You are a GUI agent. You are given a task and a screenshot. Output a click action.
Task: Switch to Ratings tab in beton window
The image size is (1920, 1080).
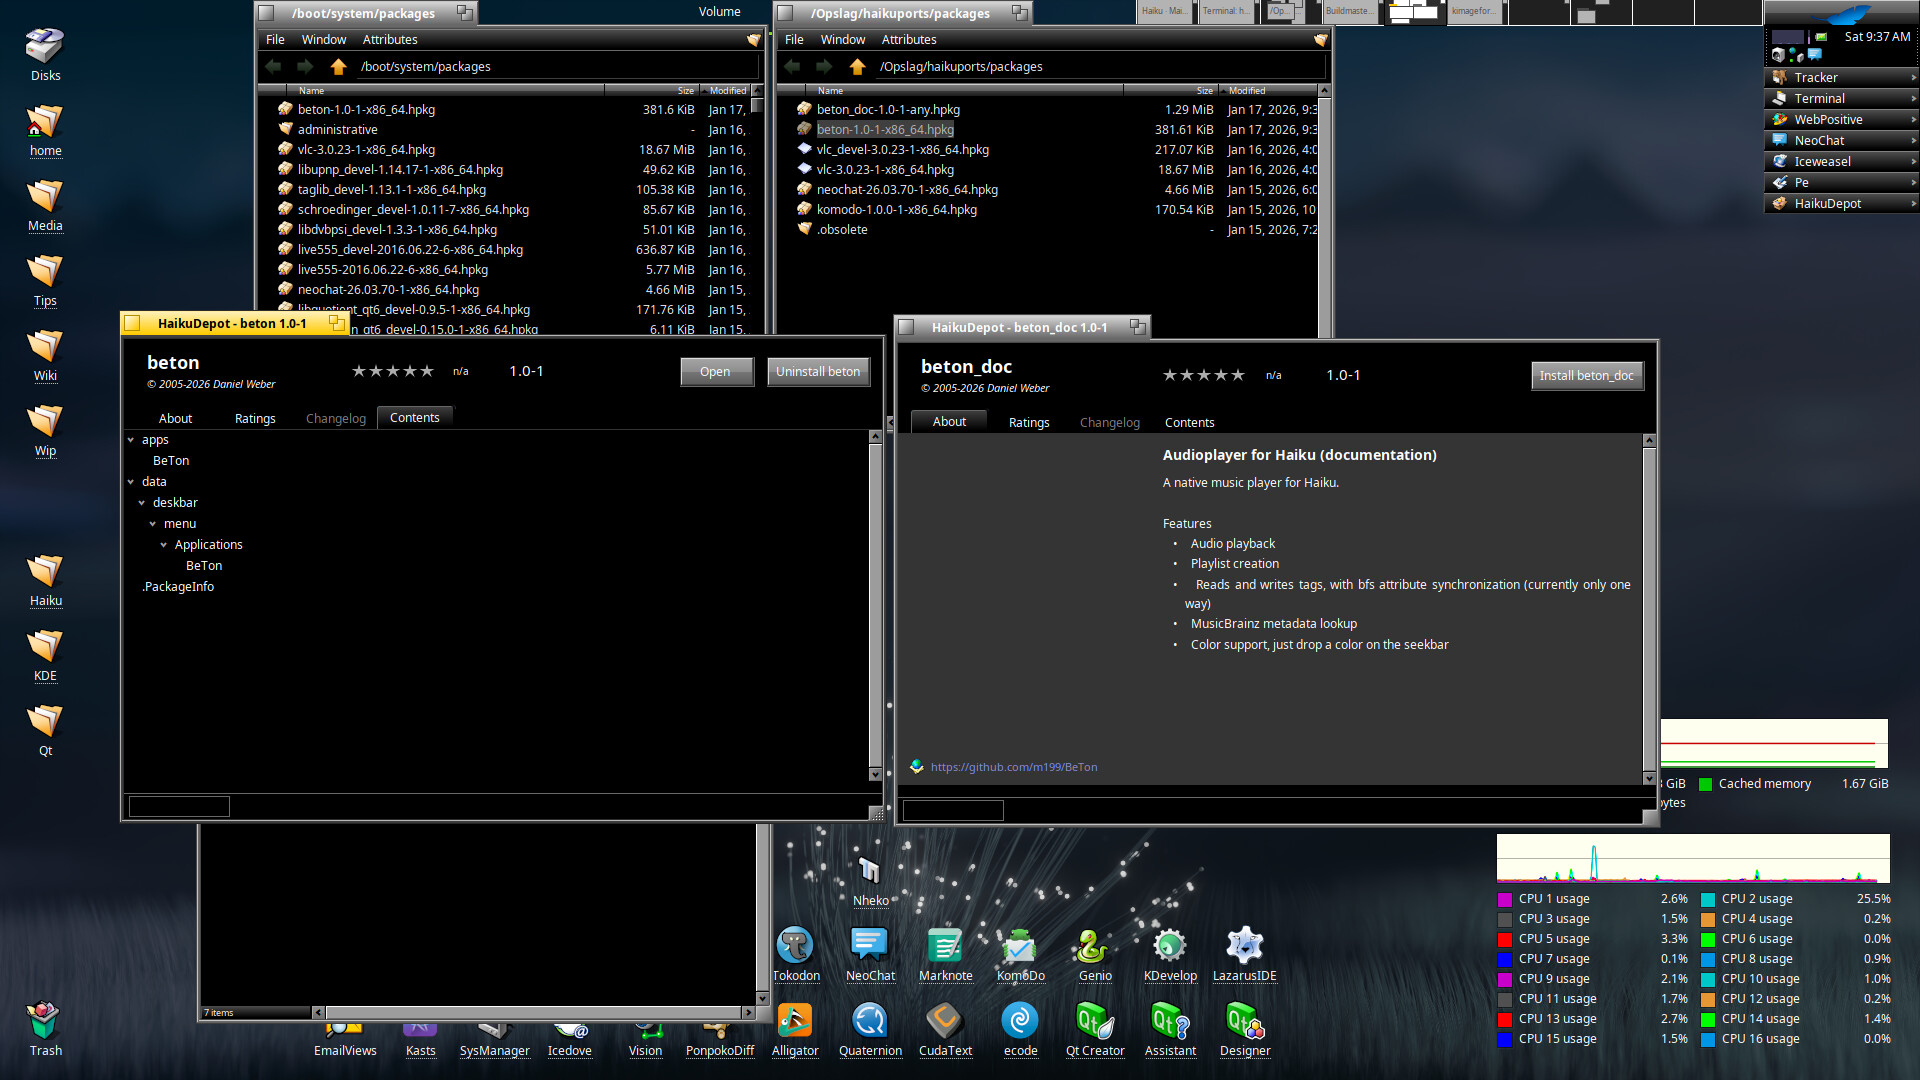pos(255,419)
